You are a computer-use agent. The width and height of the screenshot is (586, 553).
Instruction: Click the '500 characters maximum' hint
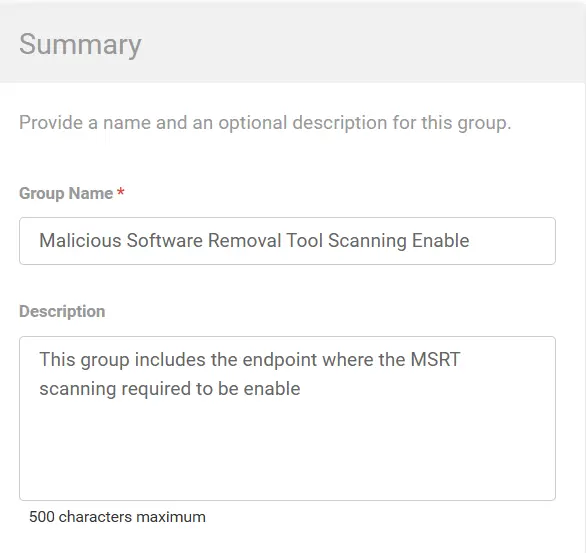117,517
